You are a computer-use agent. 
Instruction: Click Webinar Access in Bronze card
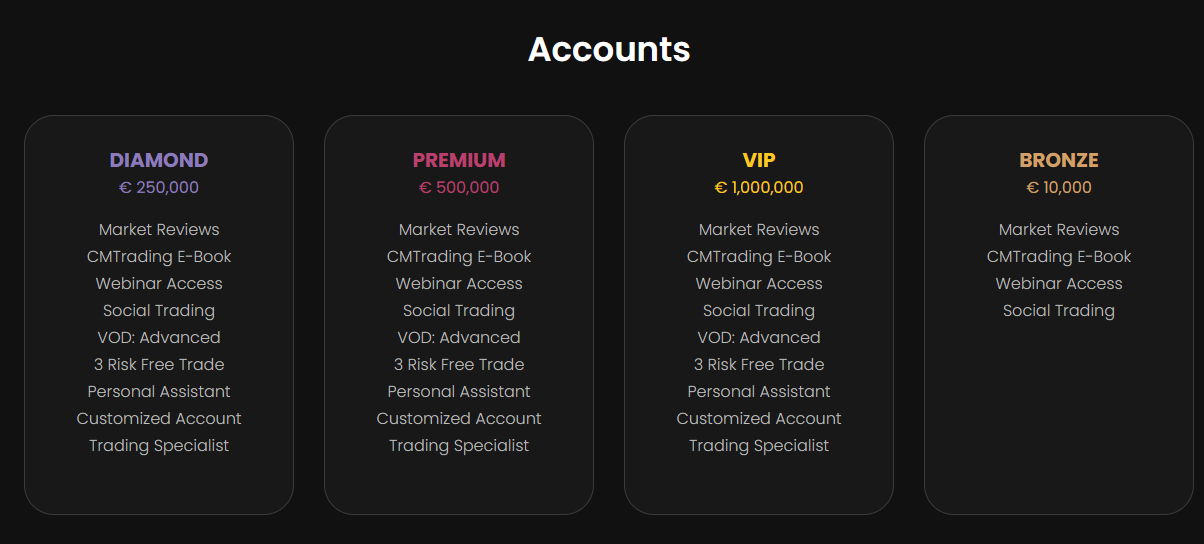[1059, 283]
